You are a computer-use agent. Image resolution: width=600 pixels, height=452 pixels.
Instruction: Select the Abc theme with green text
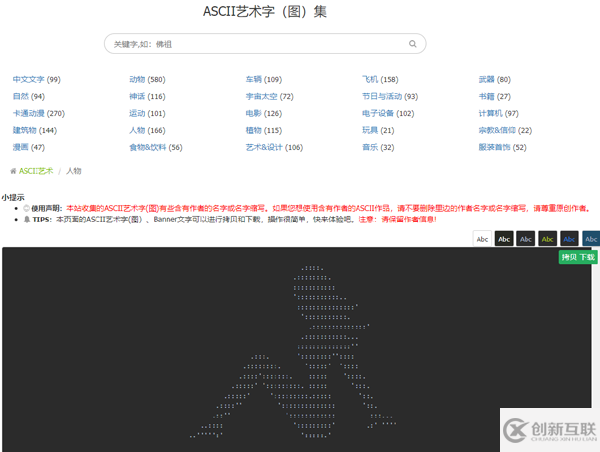548,239
